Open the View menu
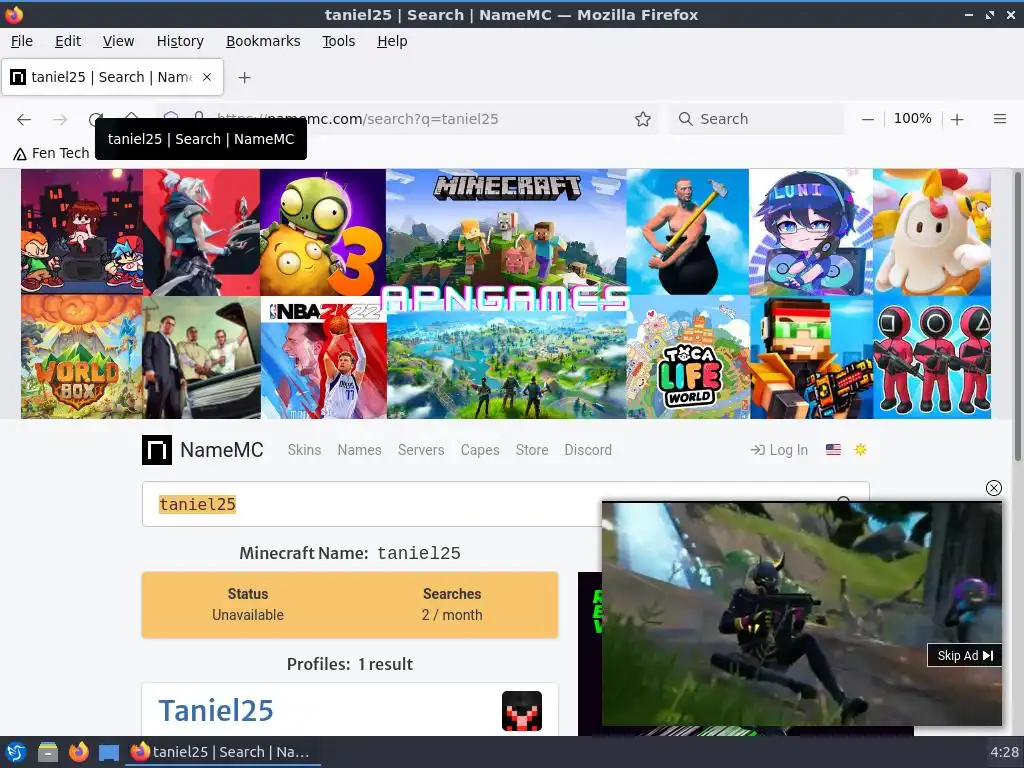Viewport: 1024px width, 768px height. click(x=118, y=41)
